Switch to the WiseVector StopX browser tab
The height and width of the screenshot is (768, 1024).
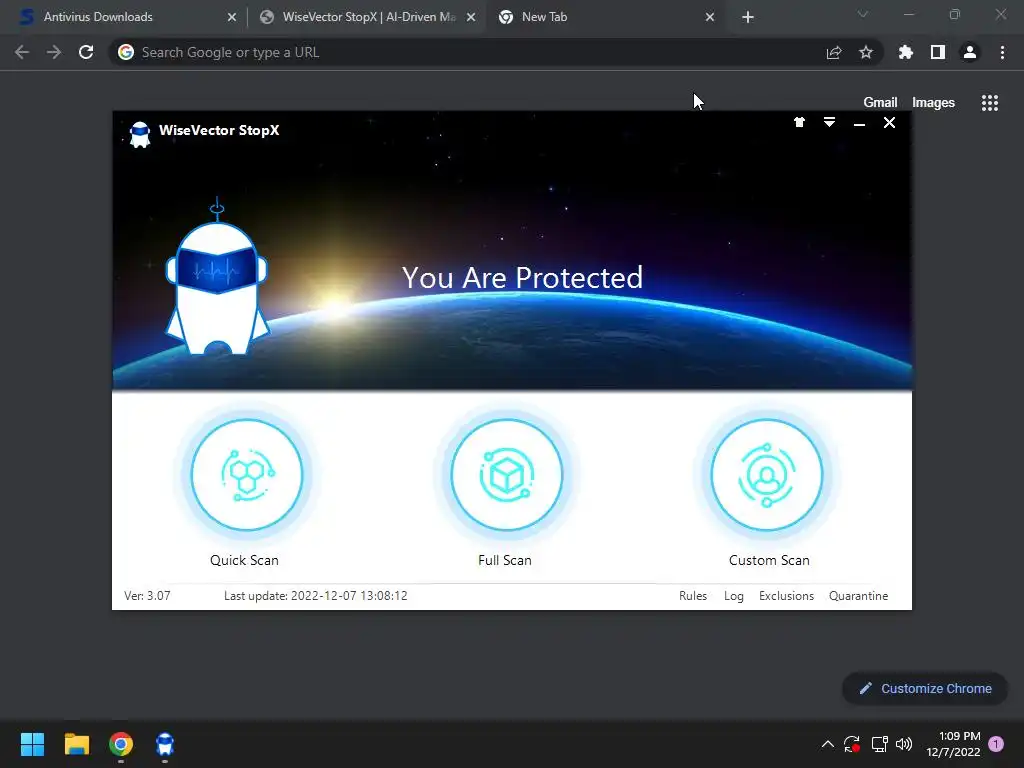click(x=366, y=17)
